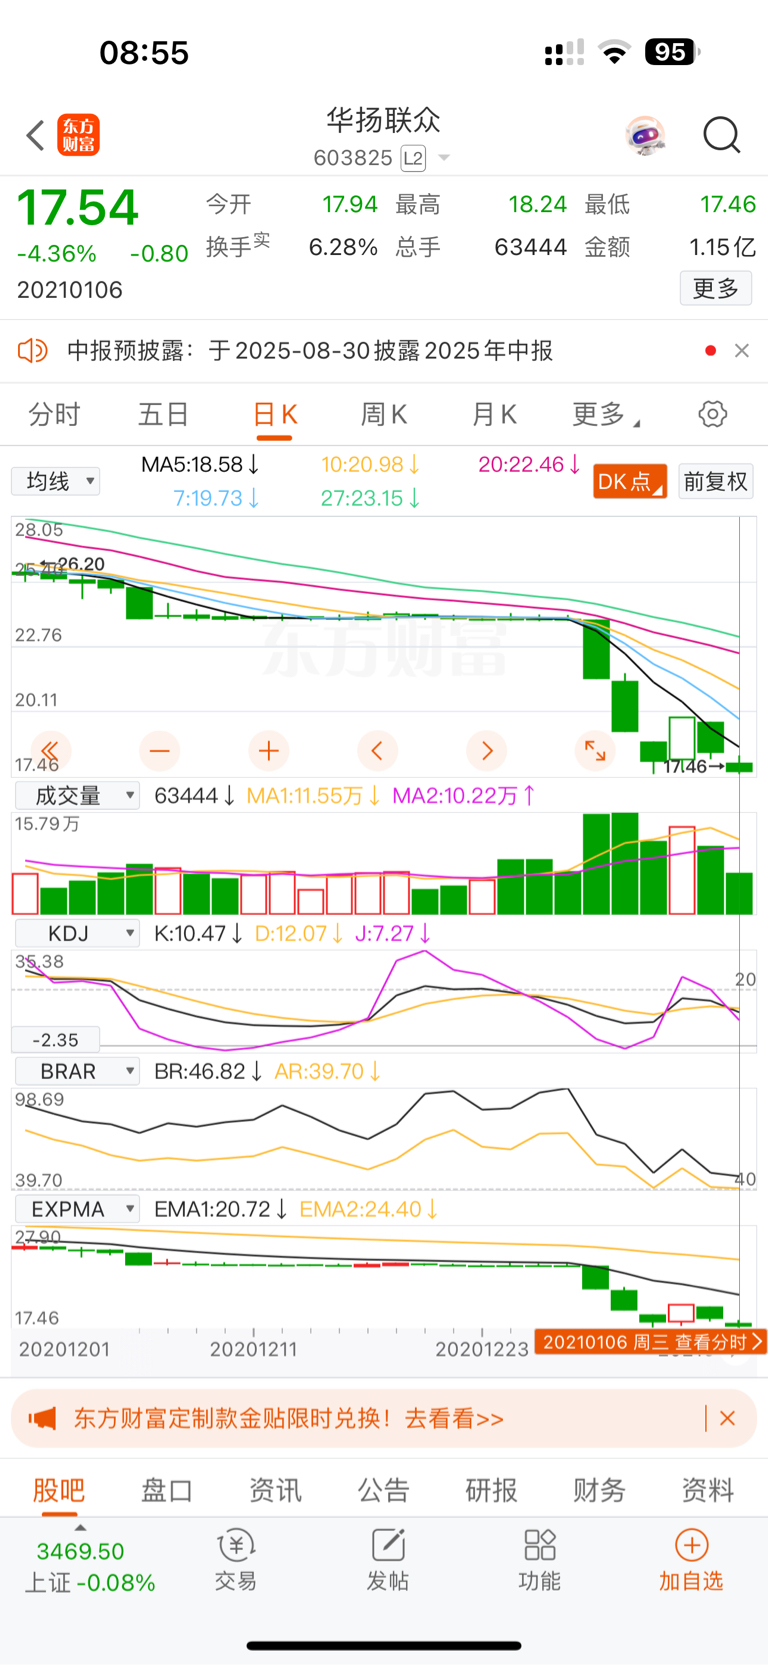The height and width of the screenshot is (1665, 768).
Task: Tap the MA5:18.58 label
Action: click(200, 464)
